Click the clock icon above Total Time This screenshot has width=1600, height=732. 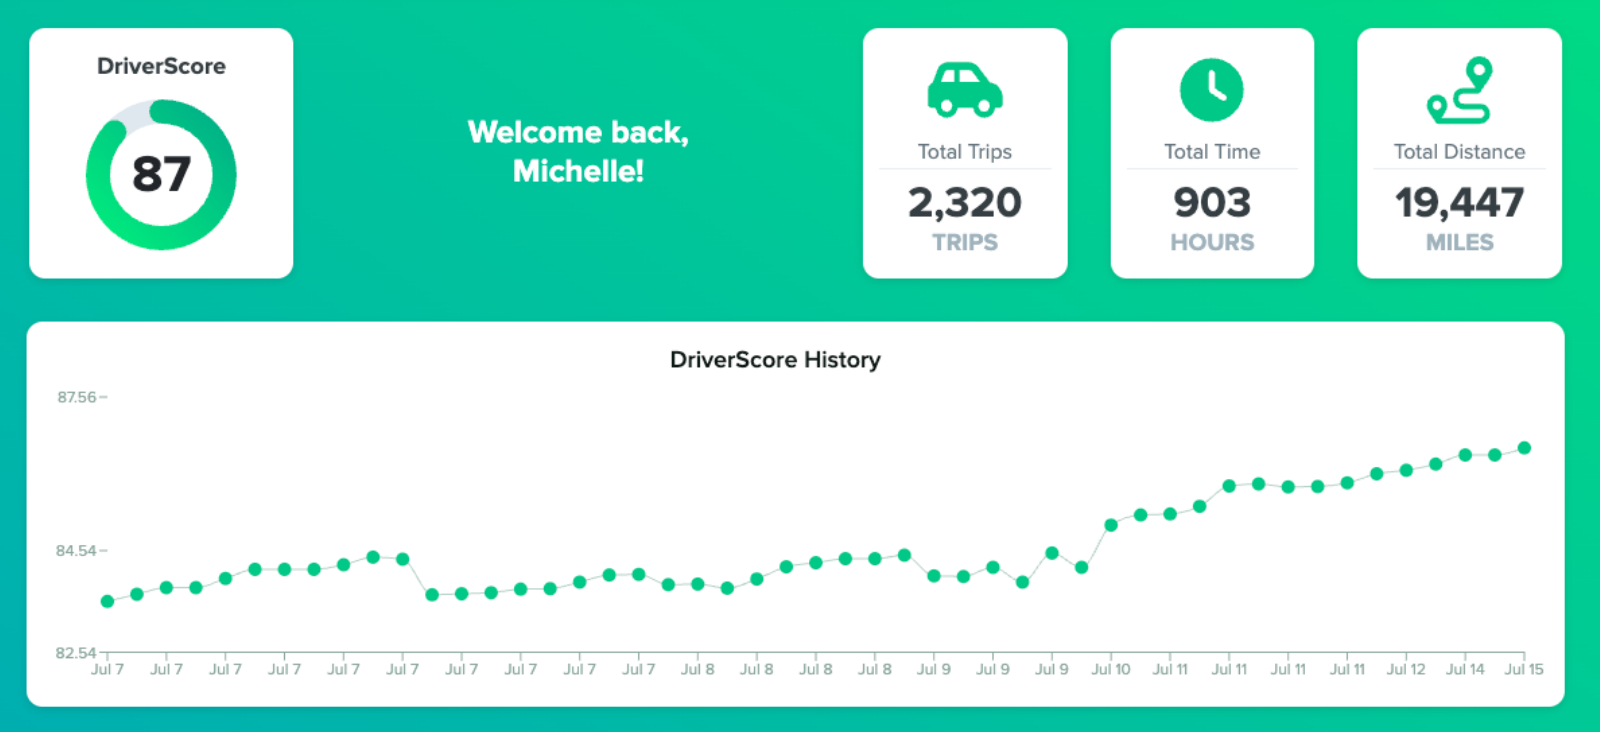(1211, 90)
